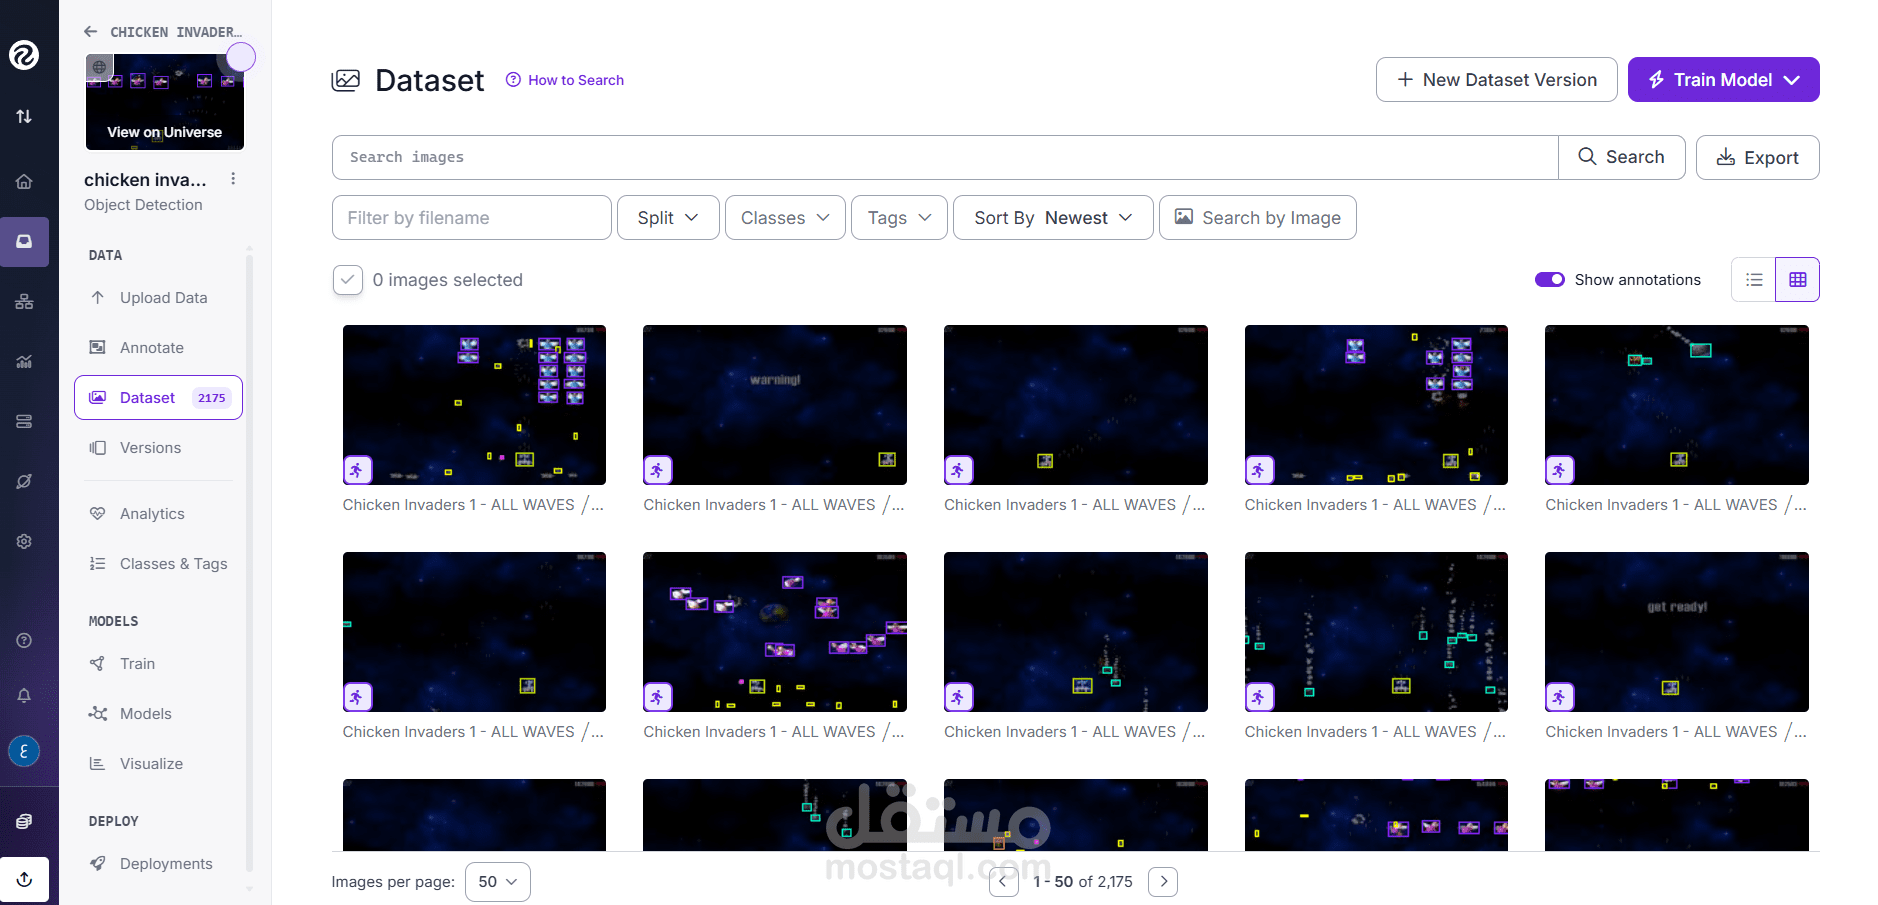Open Versions in the sidebar
The height and width of the screenshot is (905, 1878).
click(158, 448)
